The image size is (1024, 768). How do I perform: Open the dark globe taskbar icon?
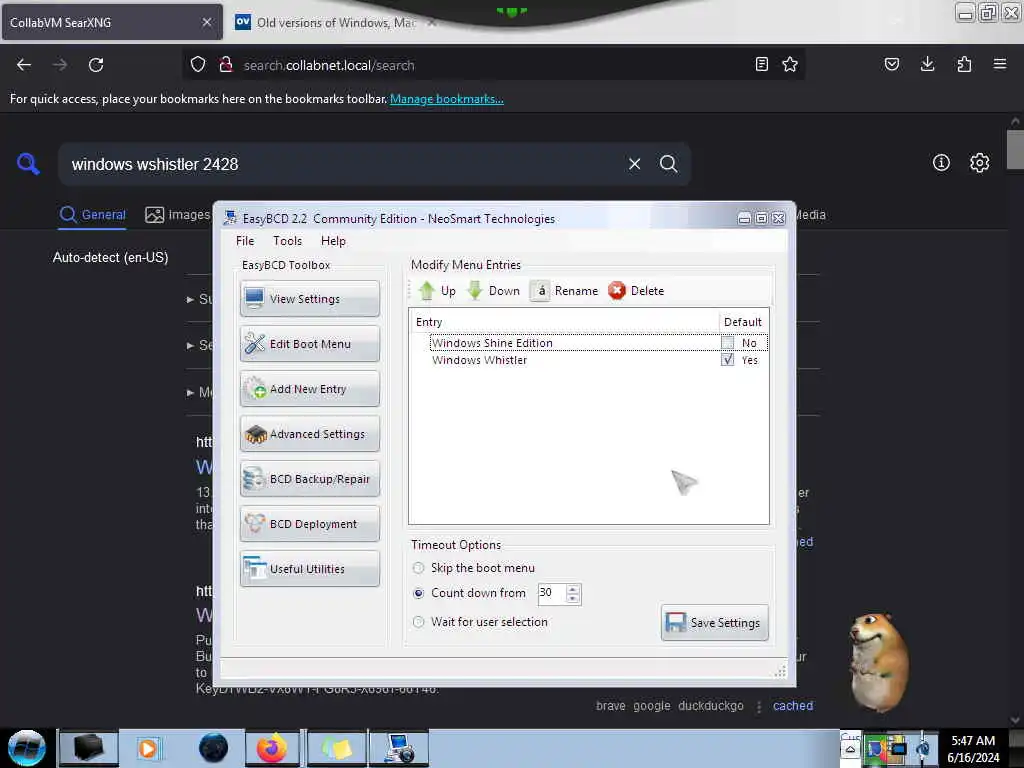[x=213, y=748]
